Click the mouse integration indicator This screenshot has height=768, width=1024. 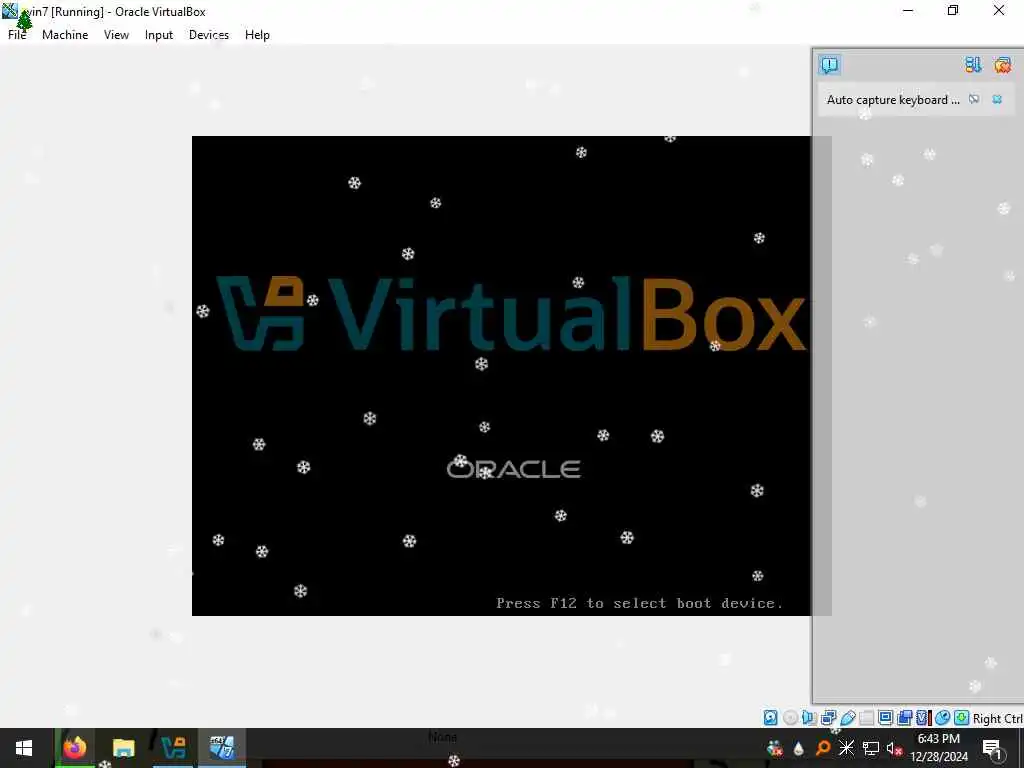(x=942, y=718)
